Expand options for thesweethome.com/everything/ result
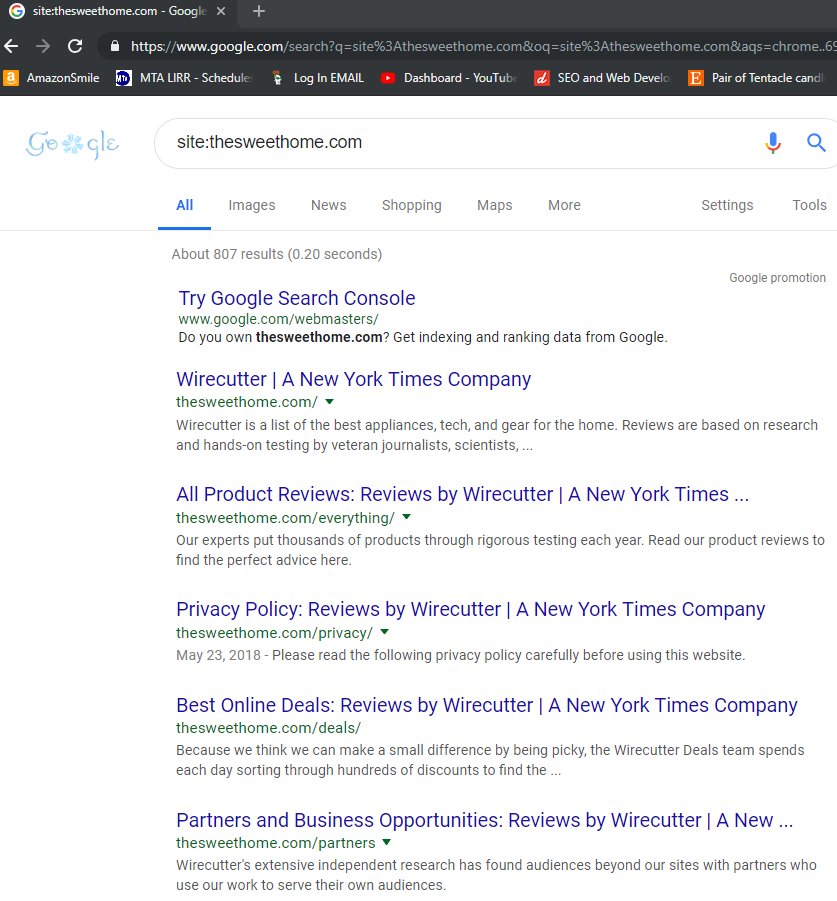837x901 pixels. pos(406,518)
